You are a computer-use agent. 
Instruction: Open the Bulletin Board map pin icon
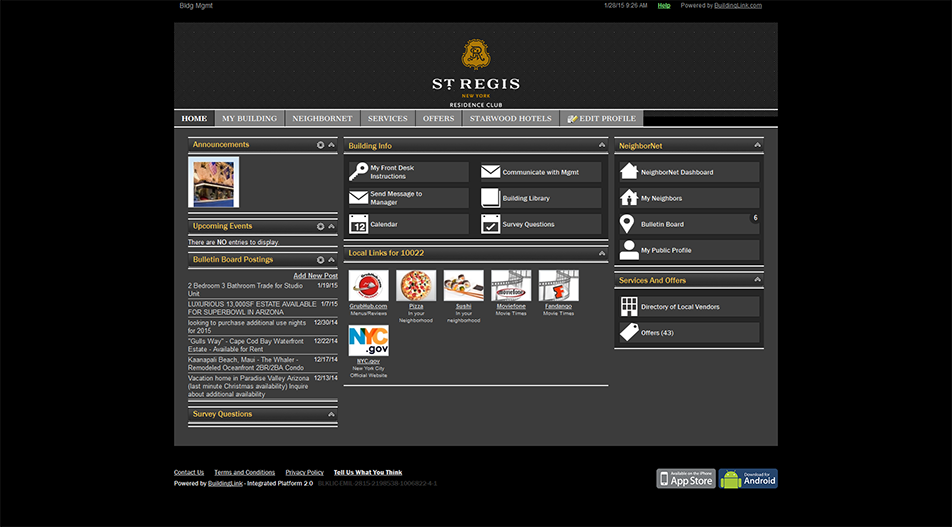627,224
